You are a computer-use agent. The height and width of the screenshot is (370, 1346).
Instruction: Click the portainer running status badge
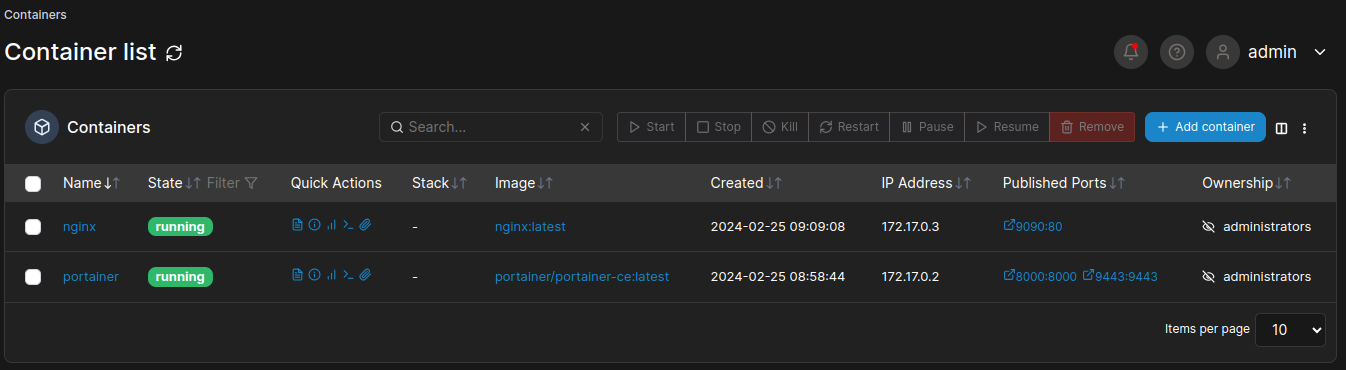[x=180, y=277]
